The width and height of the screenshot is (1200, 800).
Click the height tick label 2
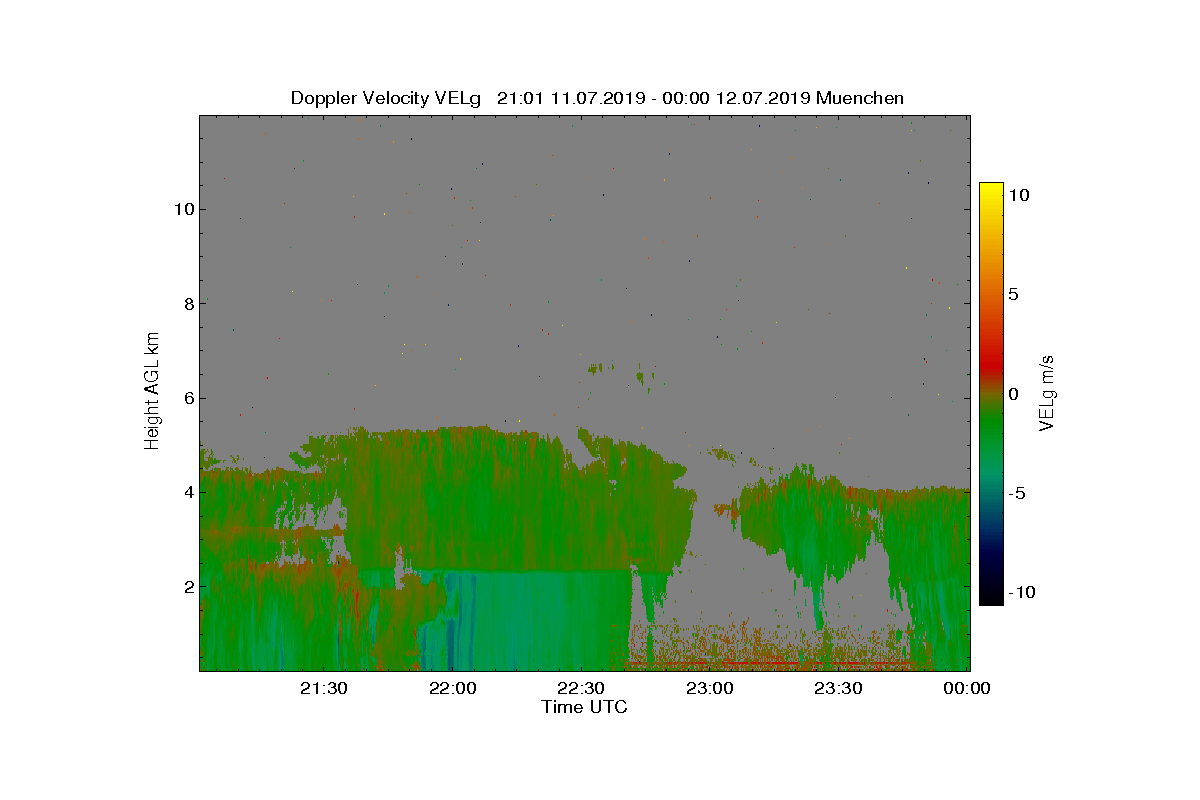point(187,586)
